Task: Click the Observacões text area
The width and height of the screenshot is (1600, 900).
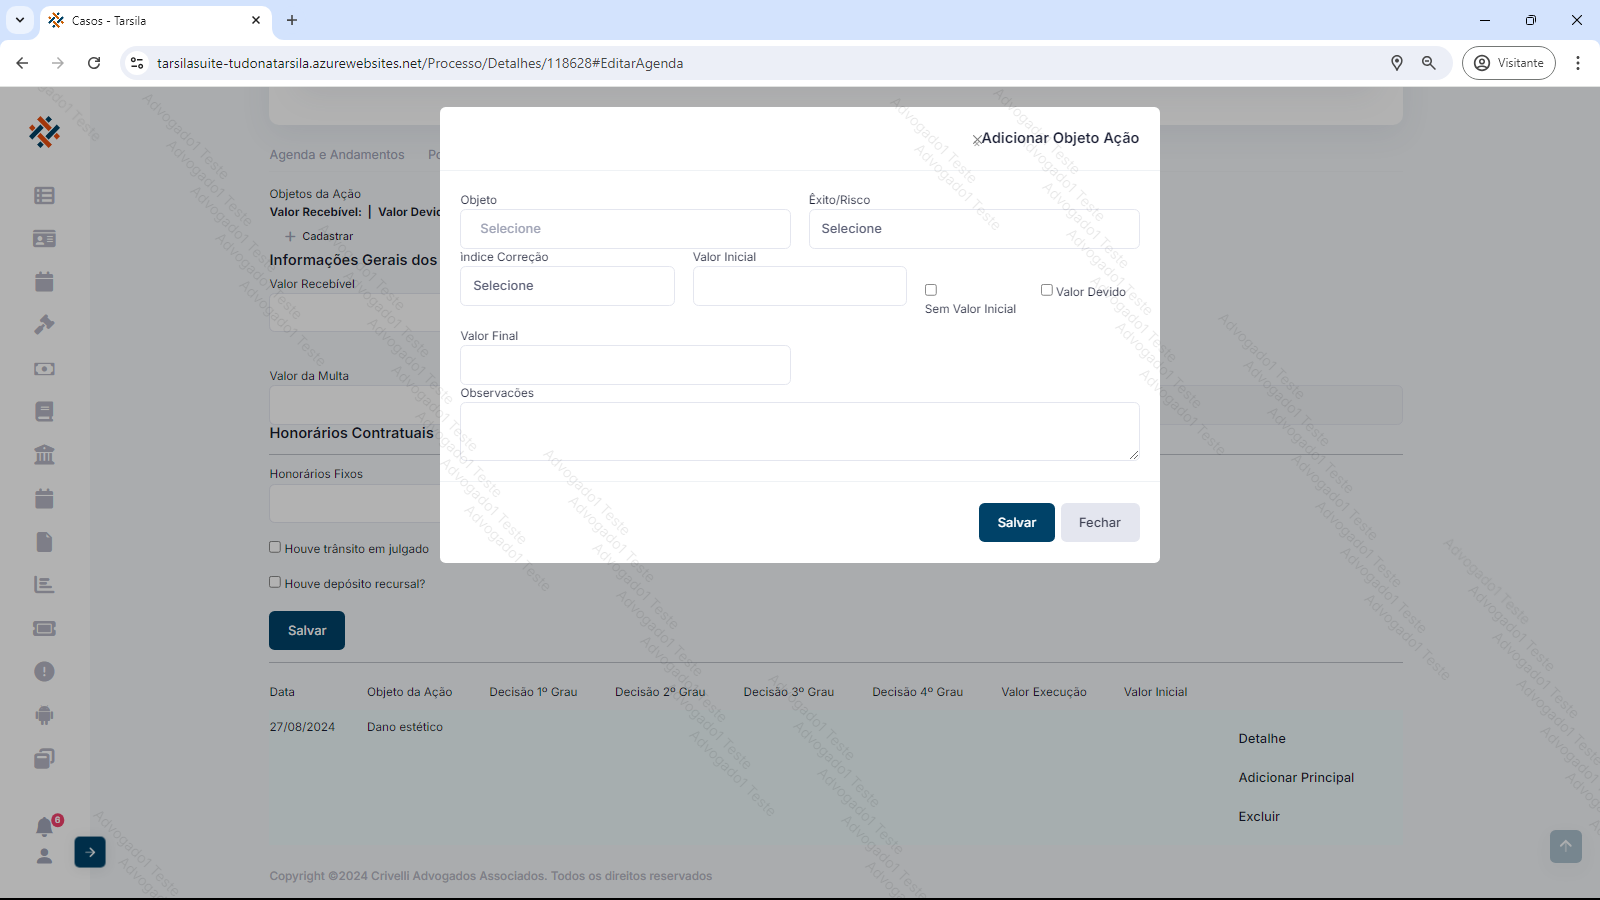Action: (x=799, y=431)
